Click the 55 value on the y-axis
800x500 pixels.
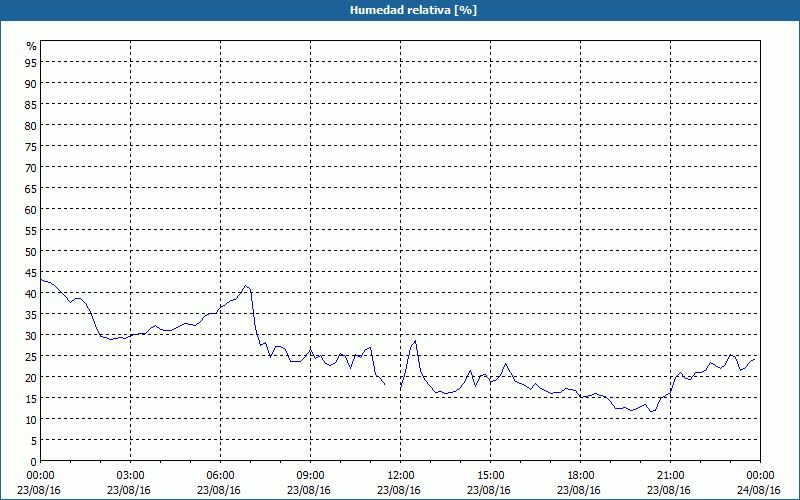tap(31, 231)
